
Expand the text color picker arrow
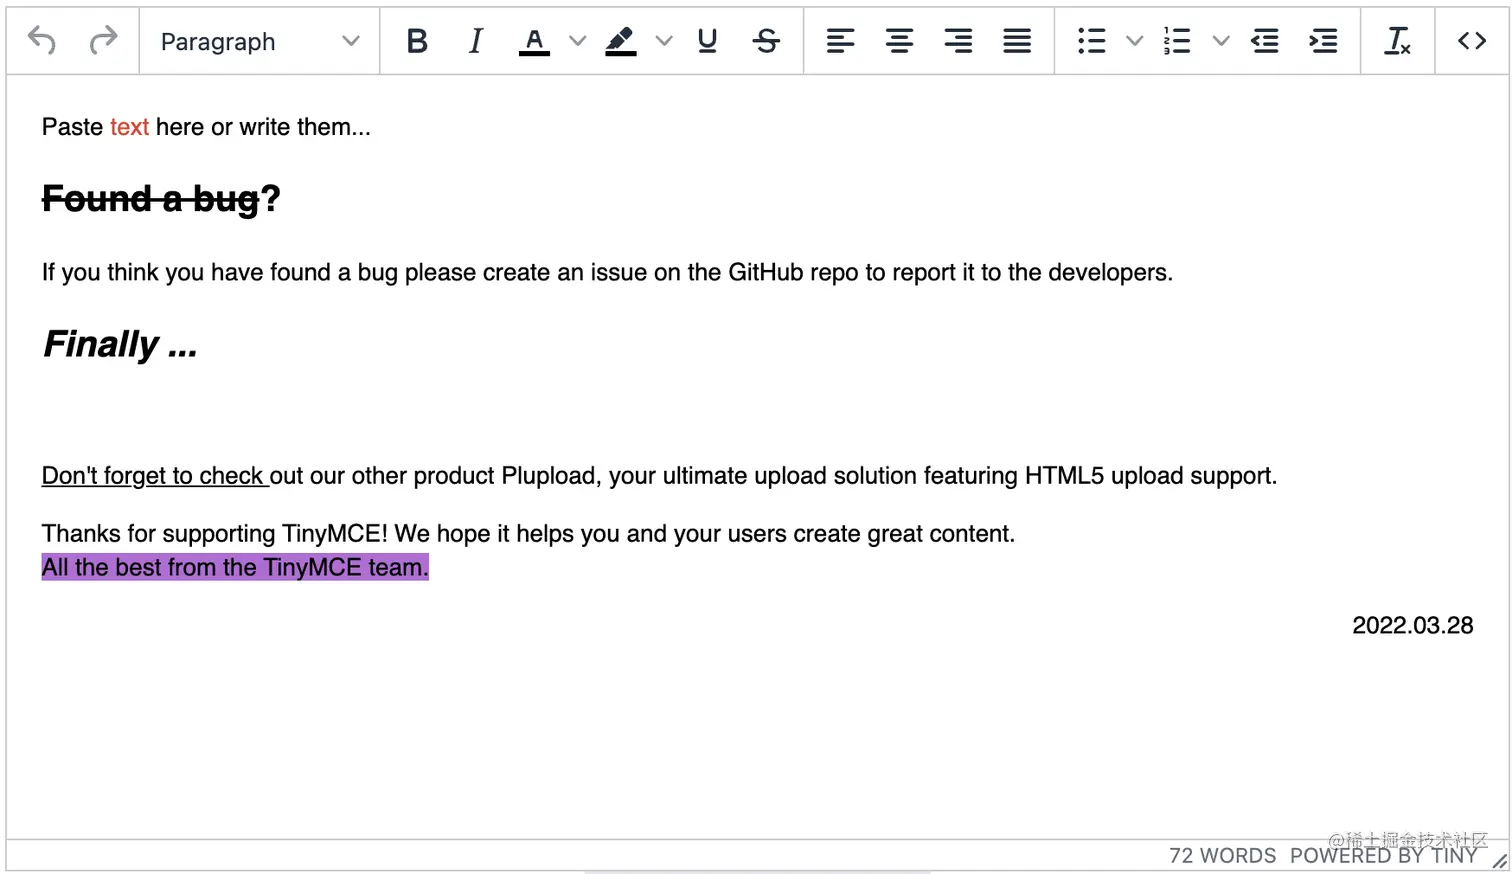click(x=577, y=41)
